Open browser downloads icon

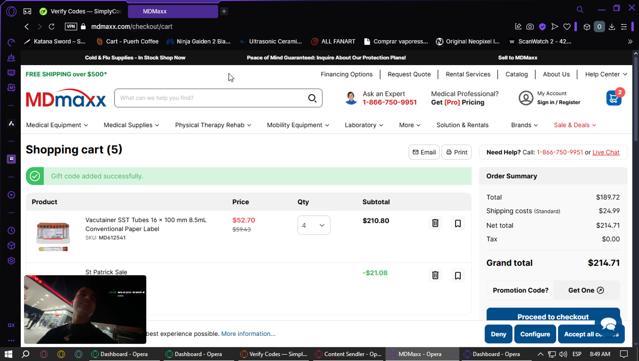click(612, 27)
